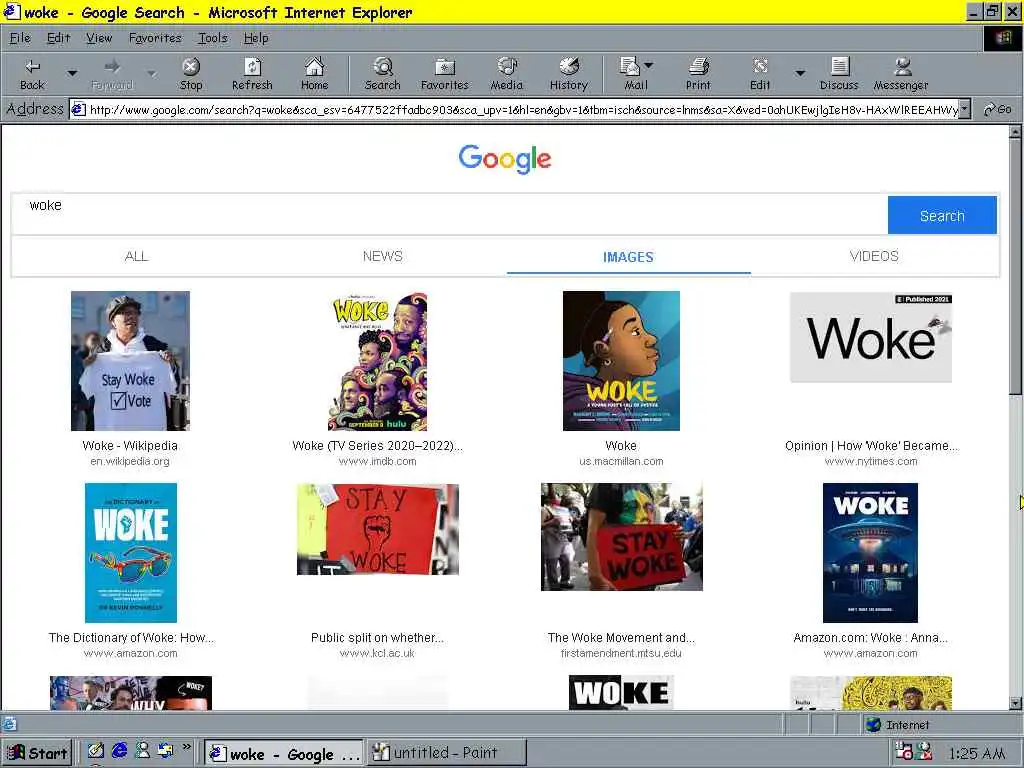
Task: Launch Internet Explorer from quick launch
Action: tap(120, 751)
